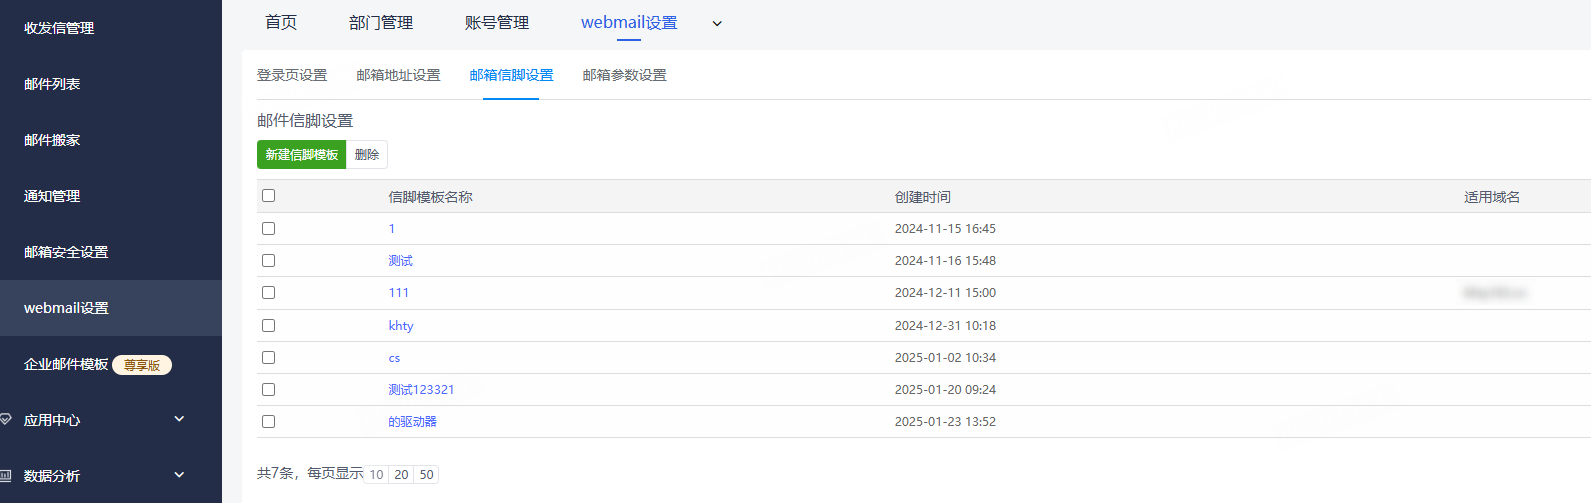Open the 的驱动器 template link
Image resolution: width=1591 pixels, height=503 pixels.
[x=412, y=422]
